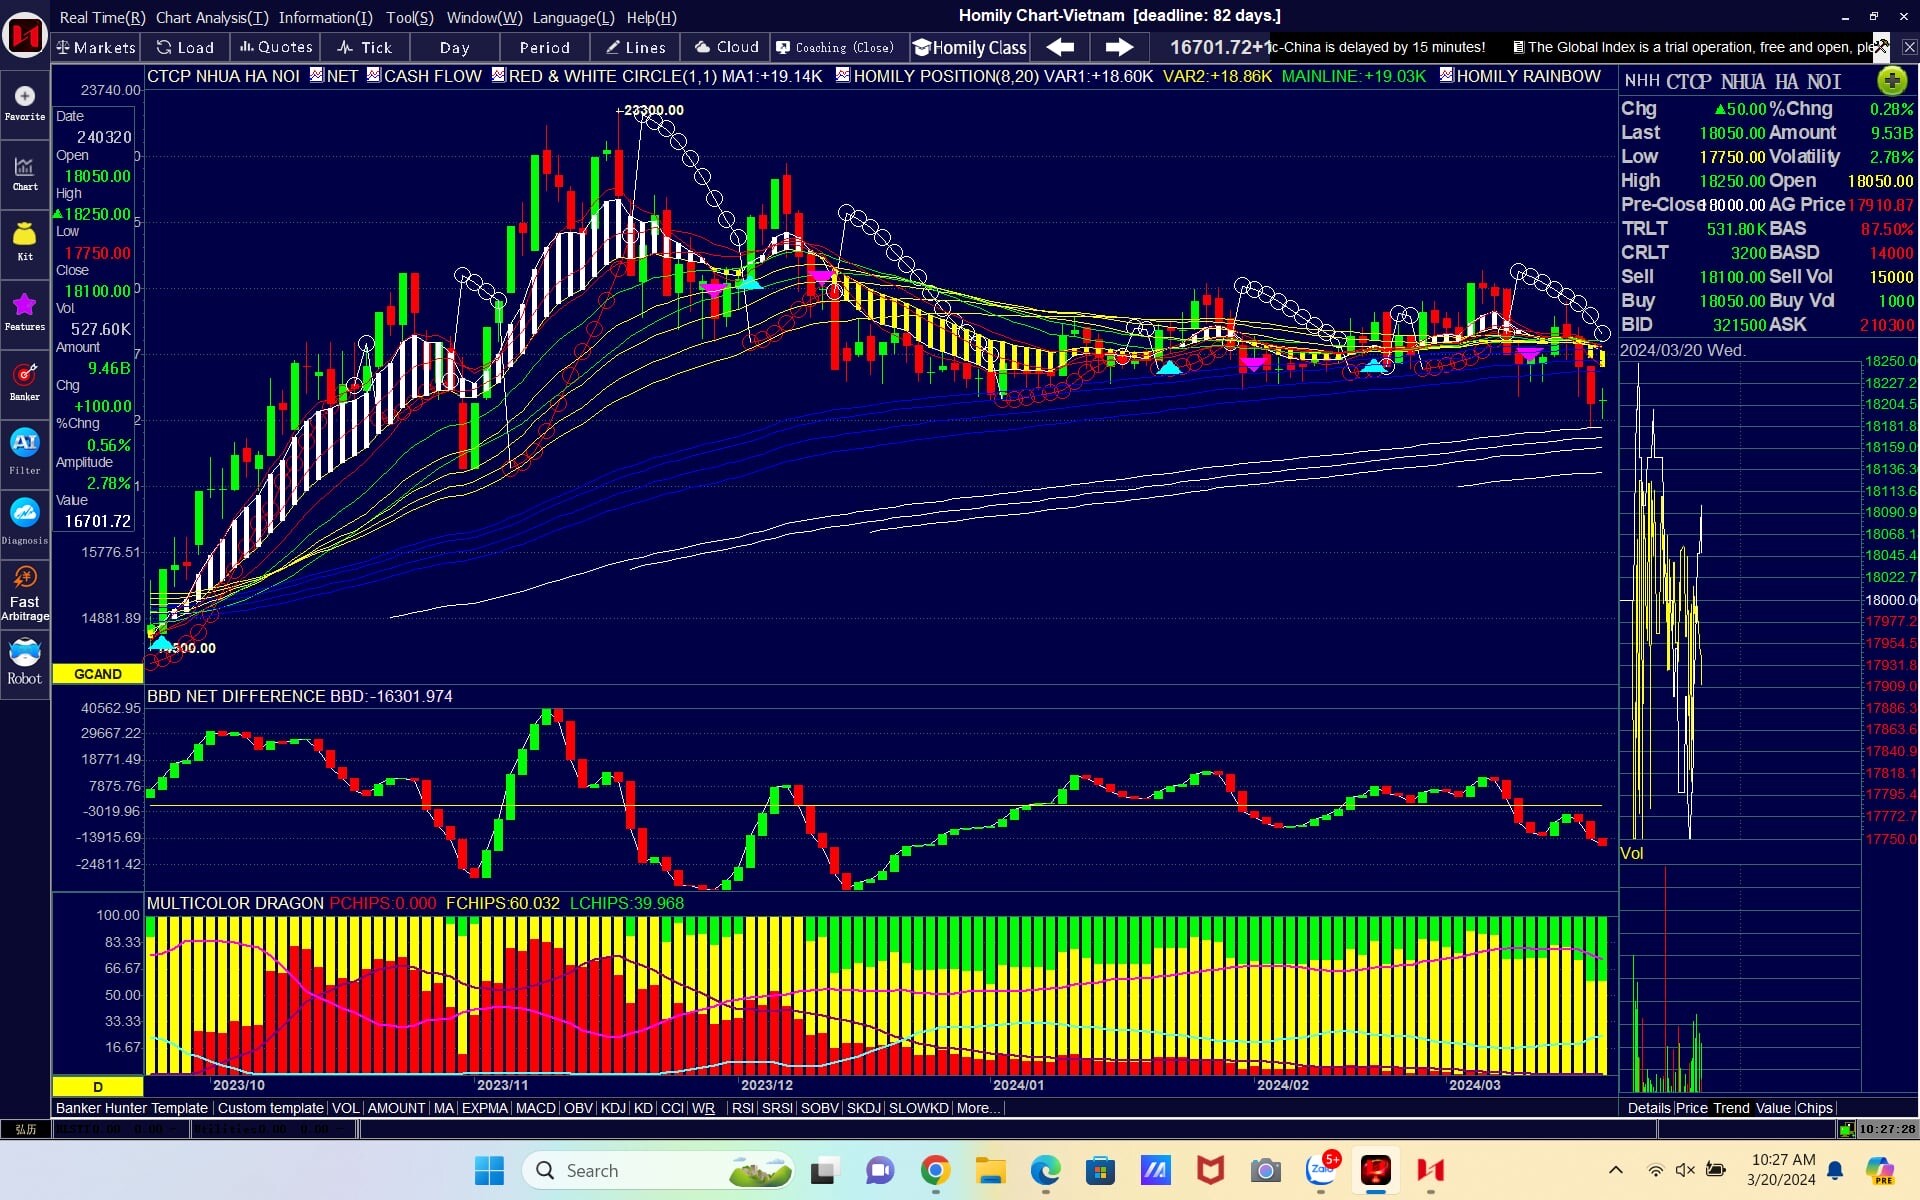
Task: Open McAfee icon in taskbar
Action: tap(1210, 1170)
